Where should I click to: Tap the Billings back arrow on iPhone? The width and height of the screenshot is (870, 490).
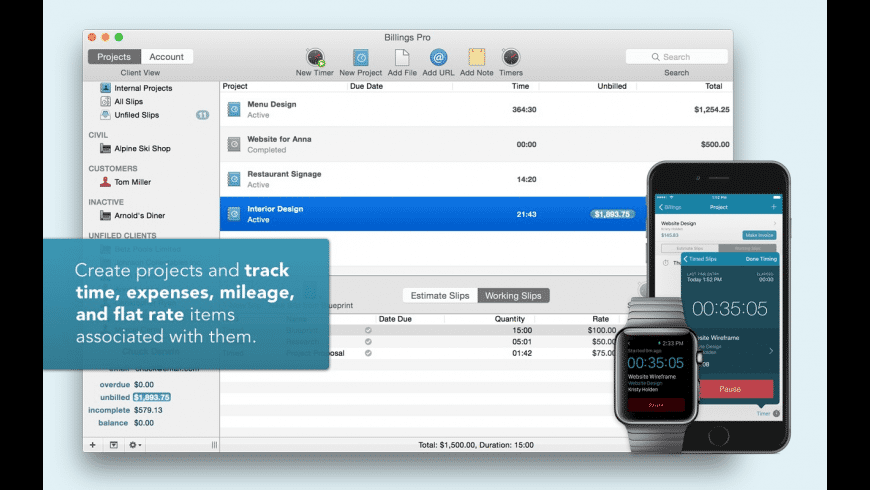669,207
